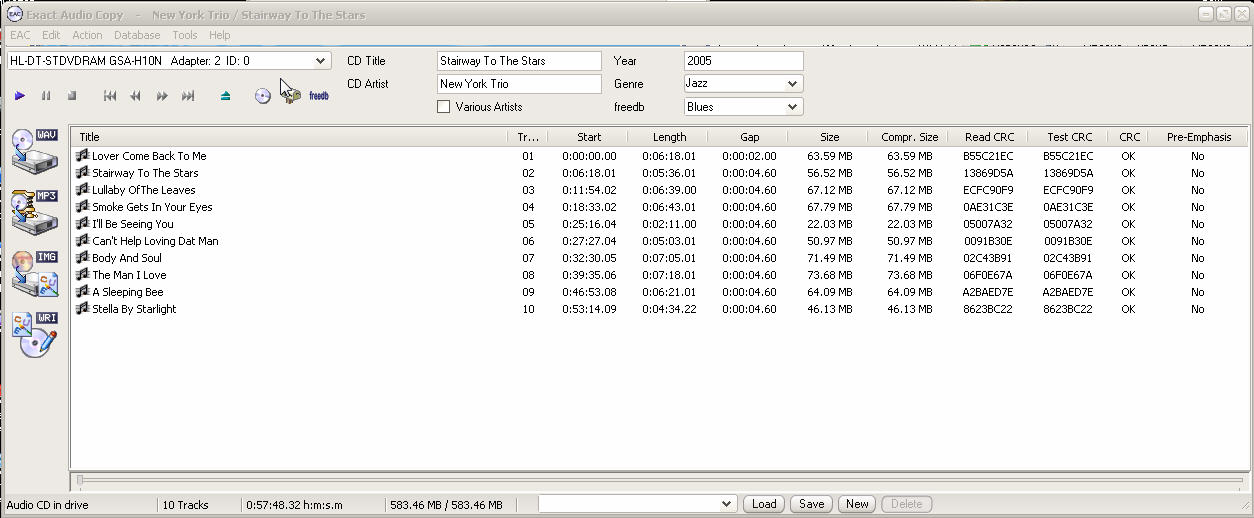Click music note icon of Stairway To The Stars track

(x=83, y=172)
